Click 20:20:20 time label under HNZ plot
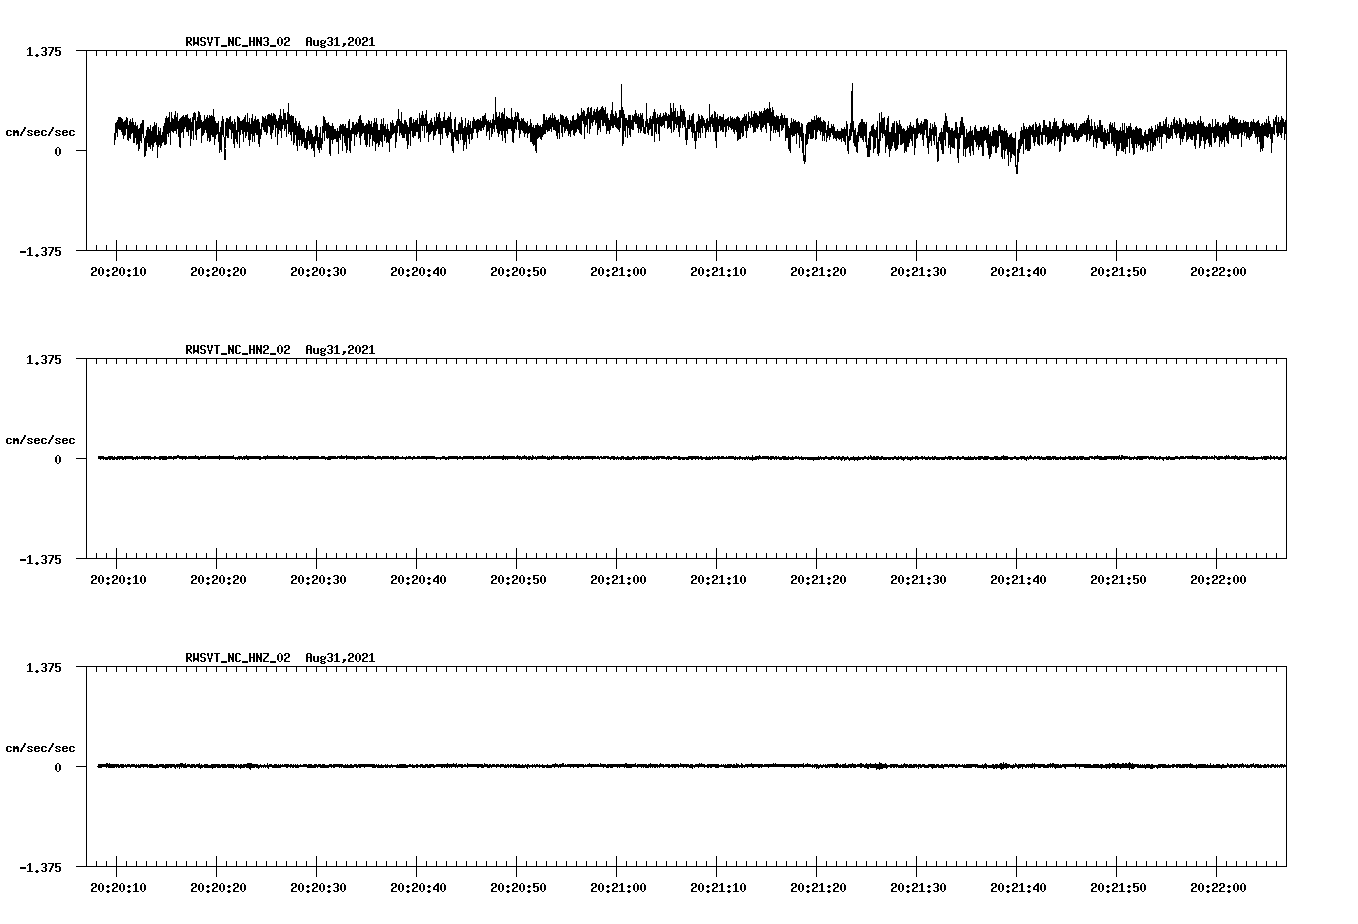The image size is (1358, 924). (218, 887)
